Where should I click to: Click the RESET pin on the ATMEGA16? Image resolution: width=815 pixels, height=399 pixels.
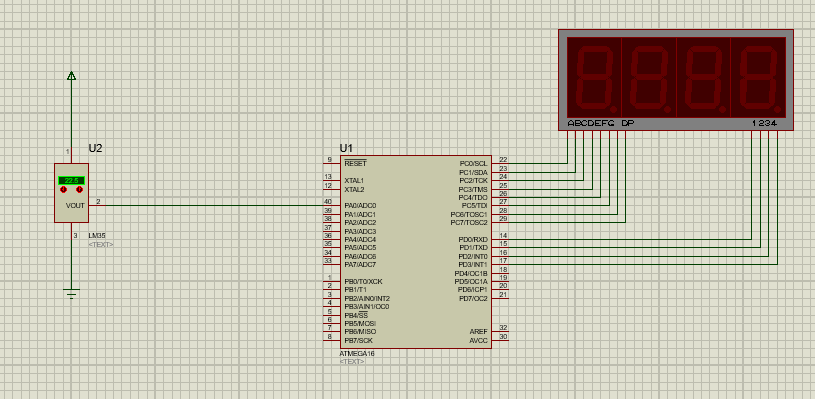355,163
